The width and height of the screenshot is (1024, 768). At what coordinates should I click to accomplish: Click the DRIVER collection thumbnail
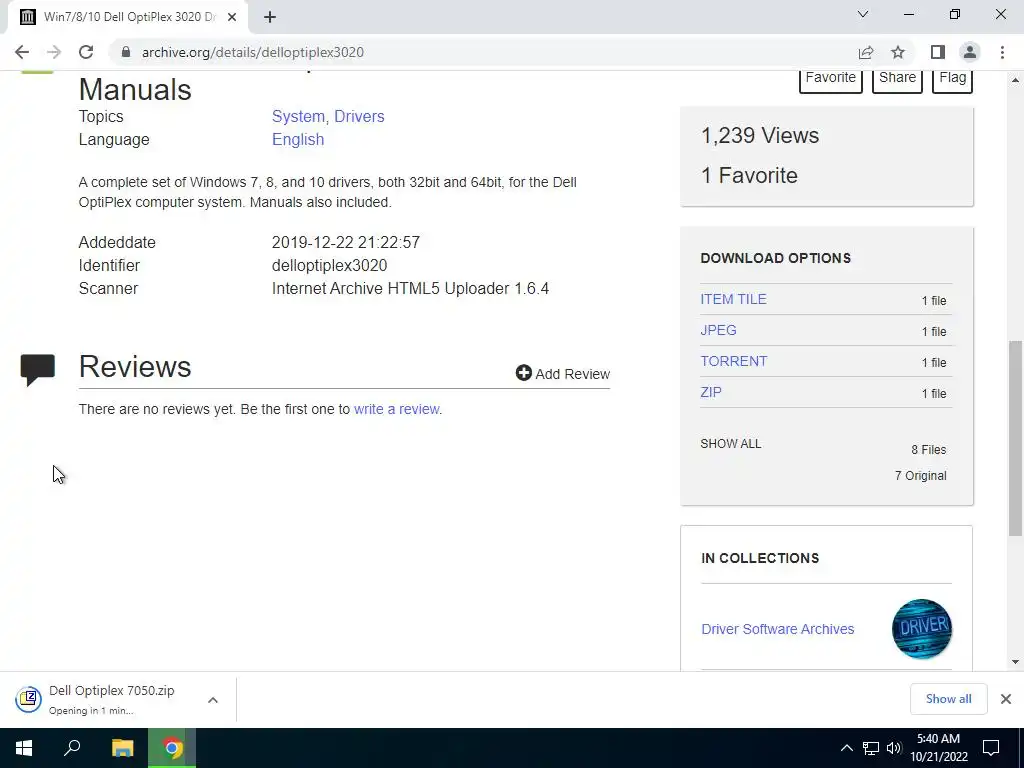[921, 629]
